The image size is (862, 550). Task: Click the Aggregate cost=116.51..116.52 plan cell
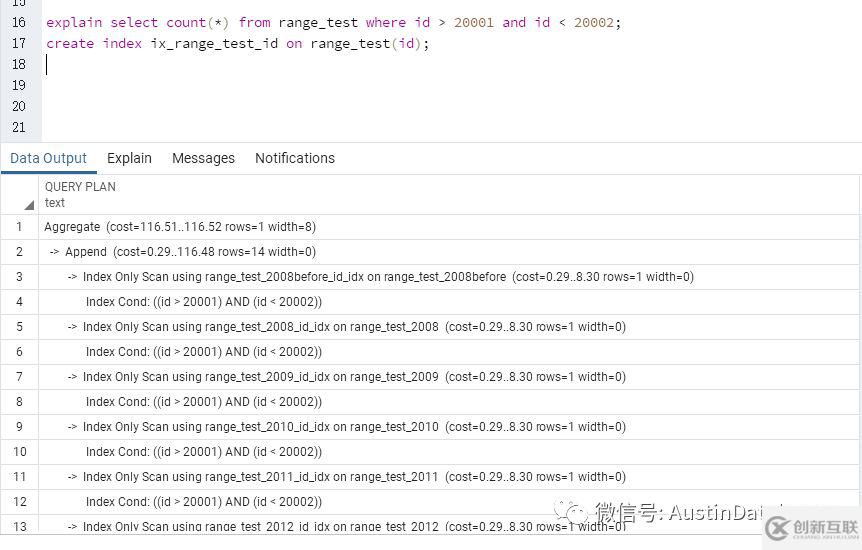coord(449,227)
